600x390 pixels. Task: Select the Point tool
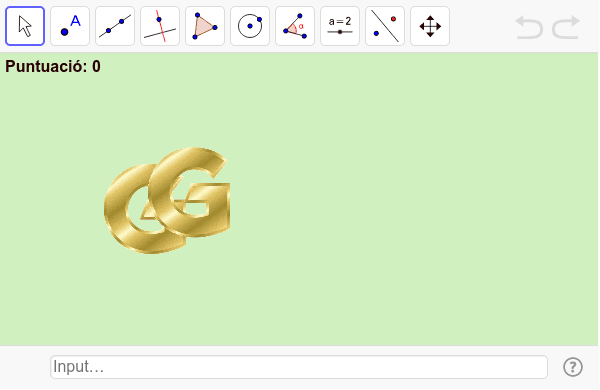pos(70,26)
